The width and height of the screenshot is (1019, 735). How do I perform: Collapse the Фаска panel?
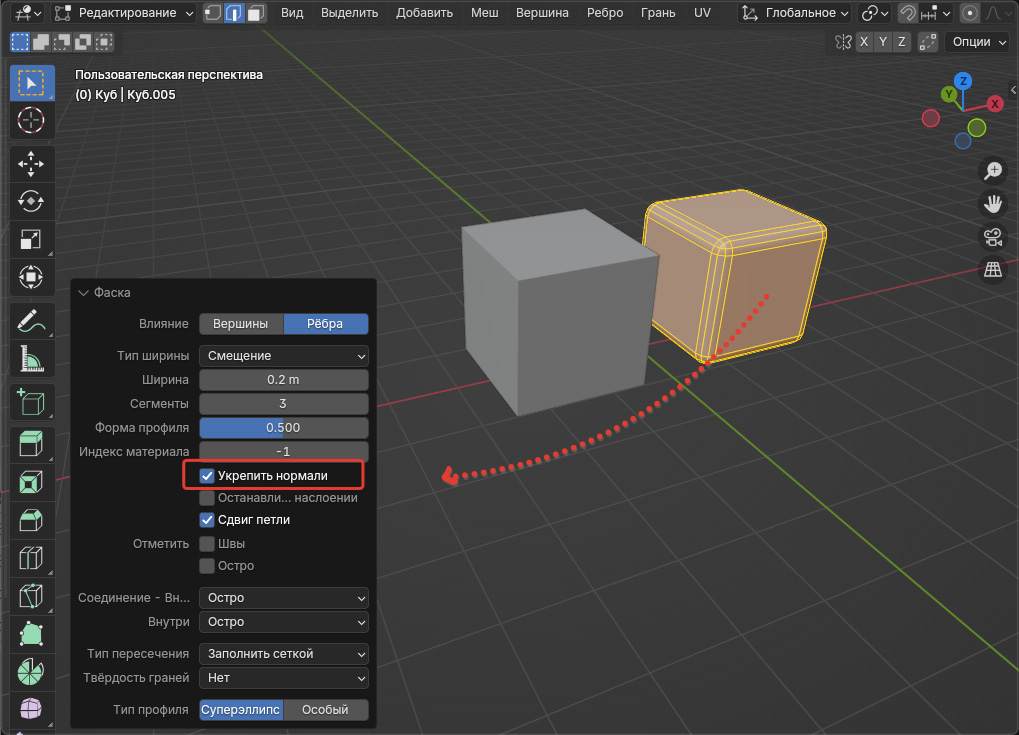(83, 292)
